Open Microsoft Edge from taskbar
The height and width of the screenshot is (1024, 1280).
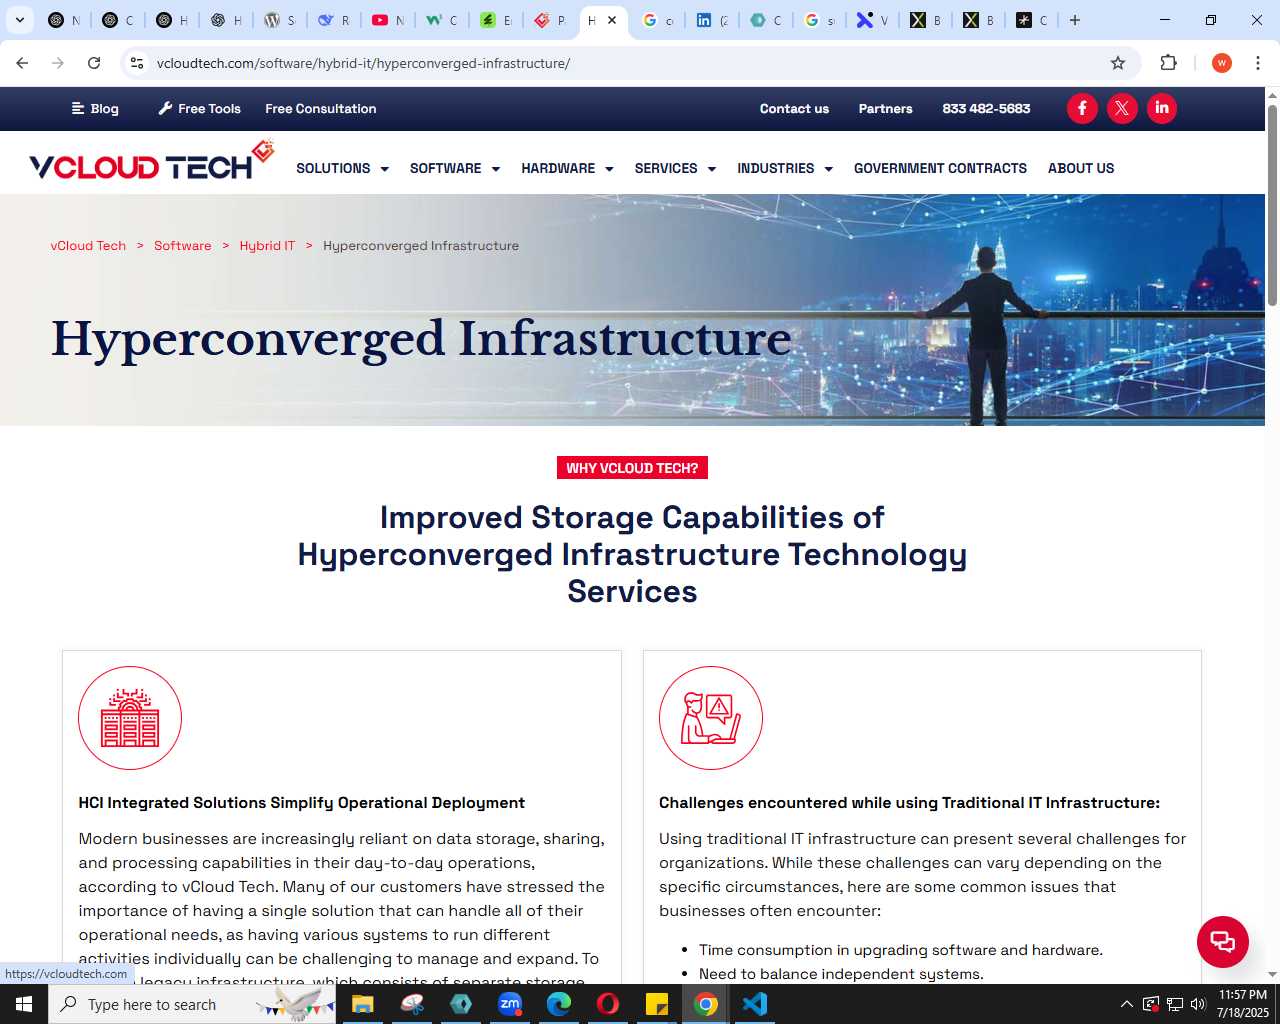click(x=559, y=1004)
